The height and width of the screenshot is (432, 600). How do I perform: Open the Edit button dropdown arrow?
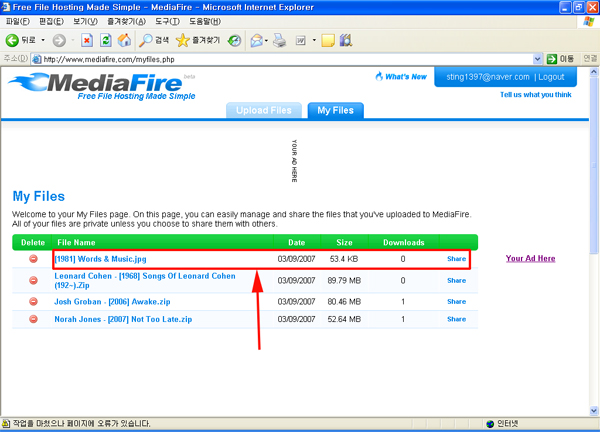point(314,40)
